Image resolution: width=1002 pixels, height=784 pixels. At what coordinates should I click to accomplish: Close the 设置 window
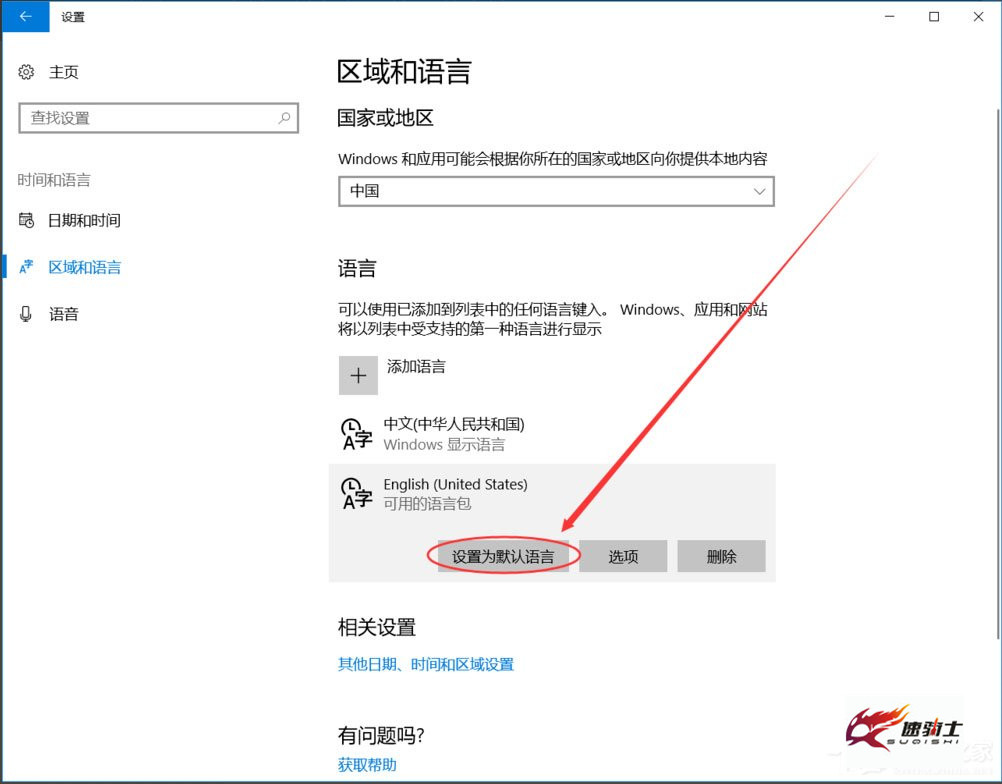978,17
